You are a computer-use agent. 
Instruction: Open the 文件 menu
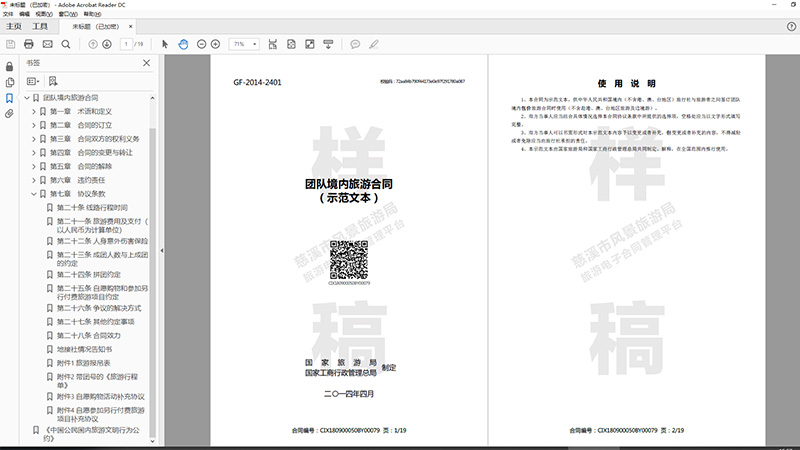8,14
